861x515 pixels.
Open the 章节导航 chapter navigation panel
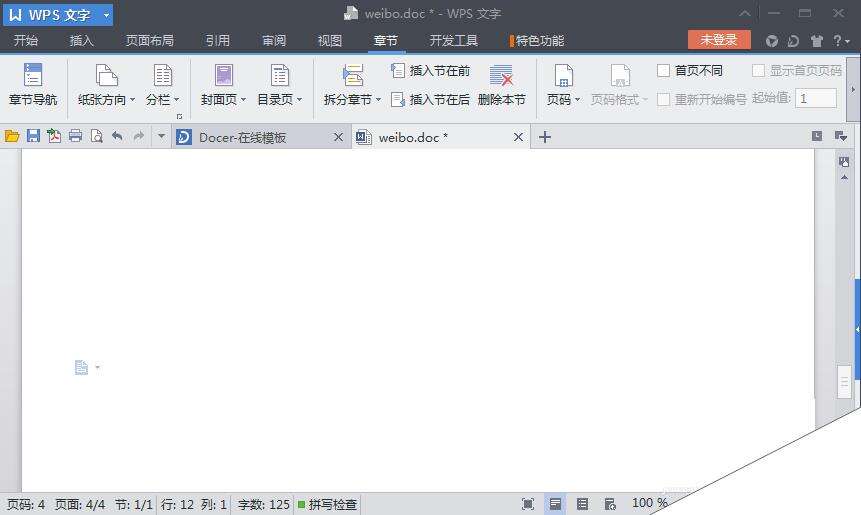coord(33,85)
